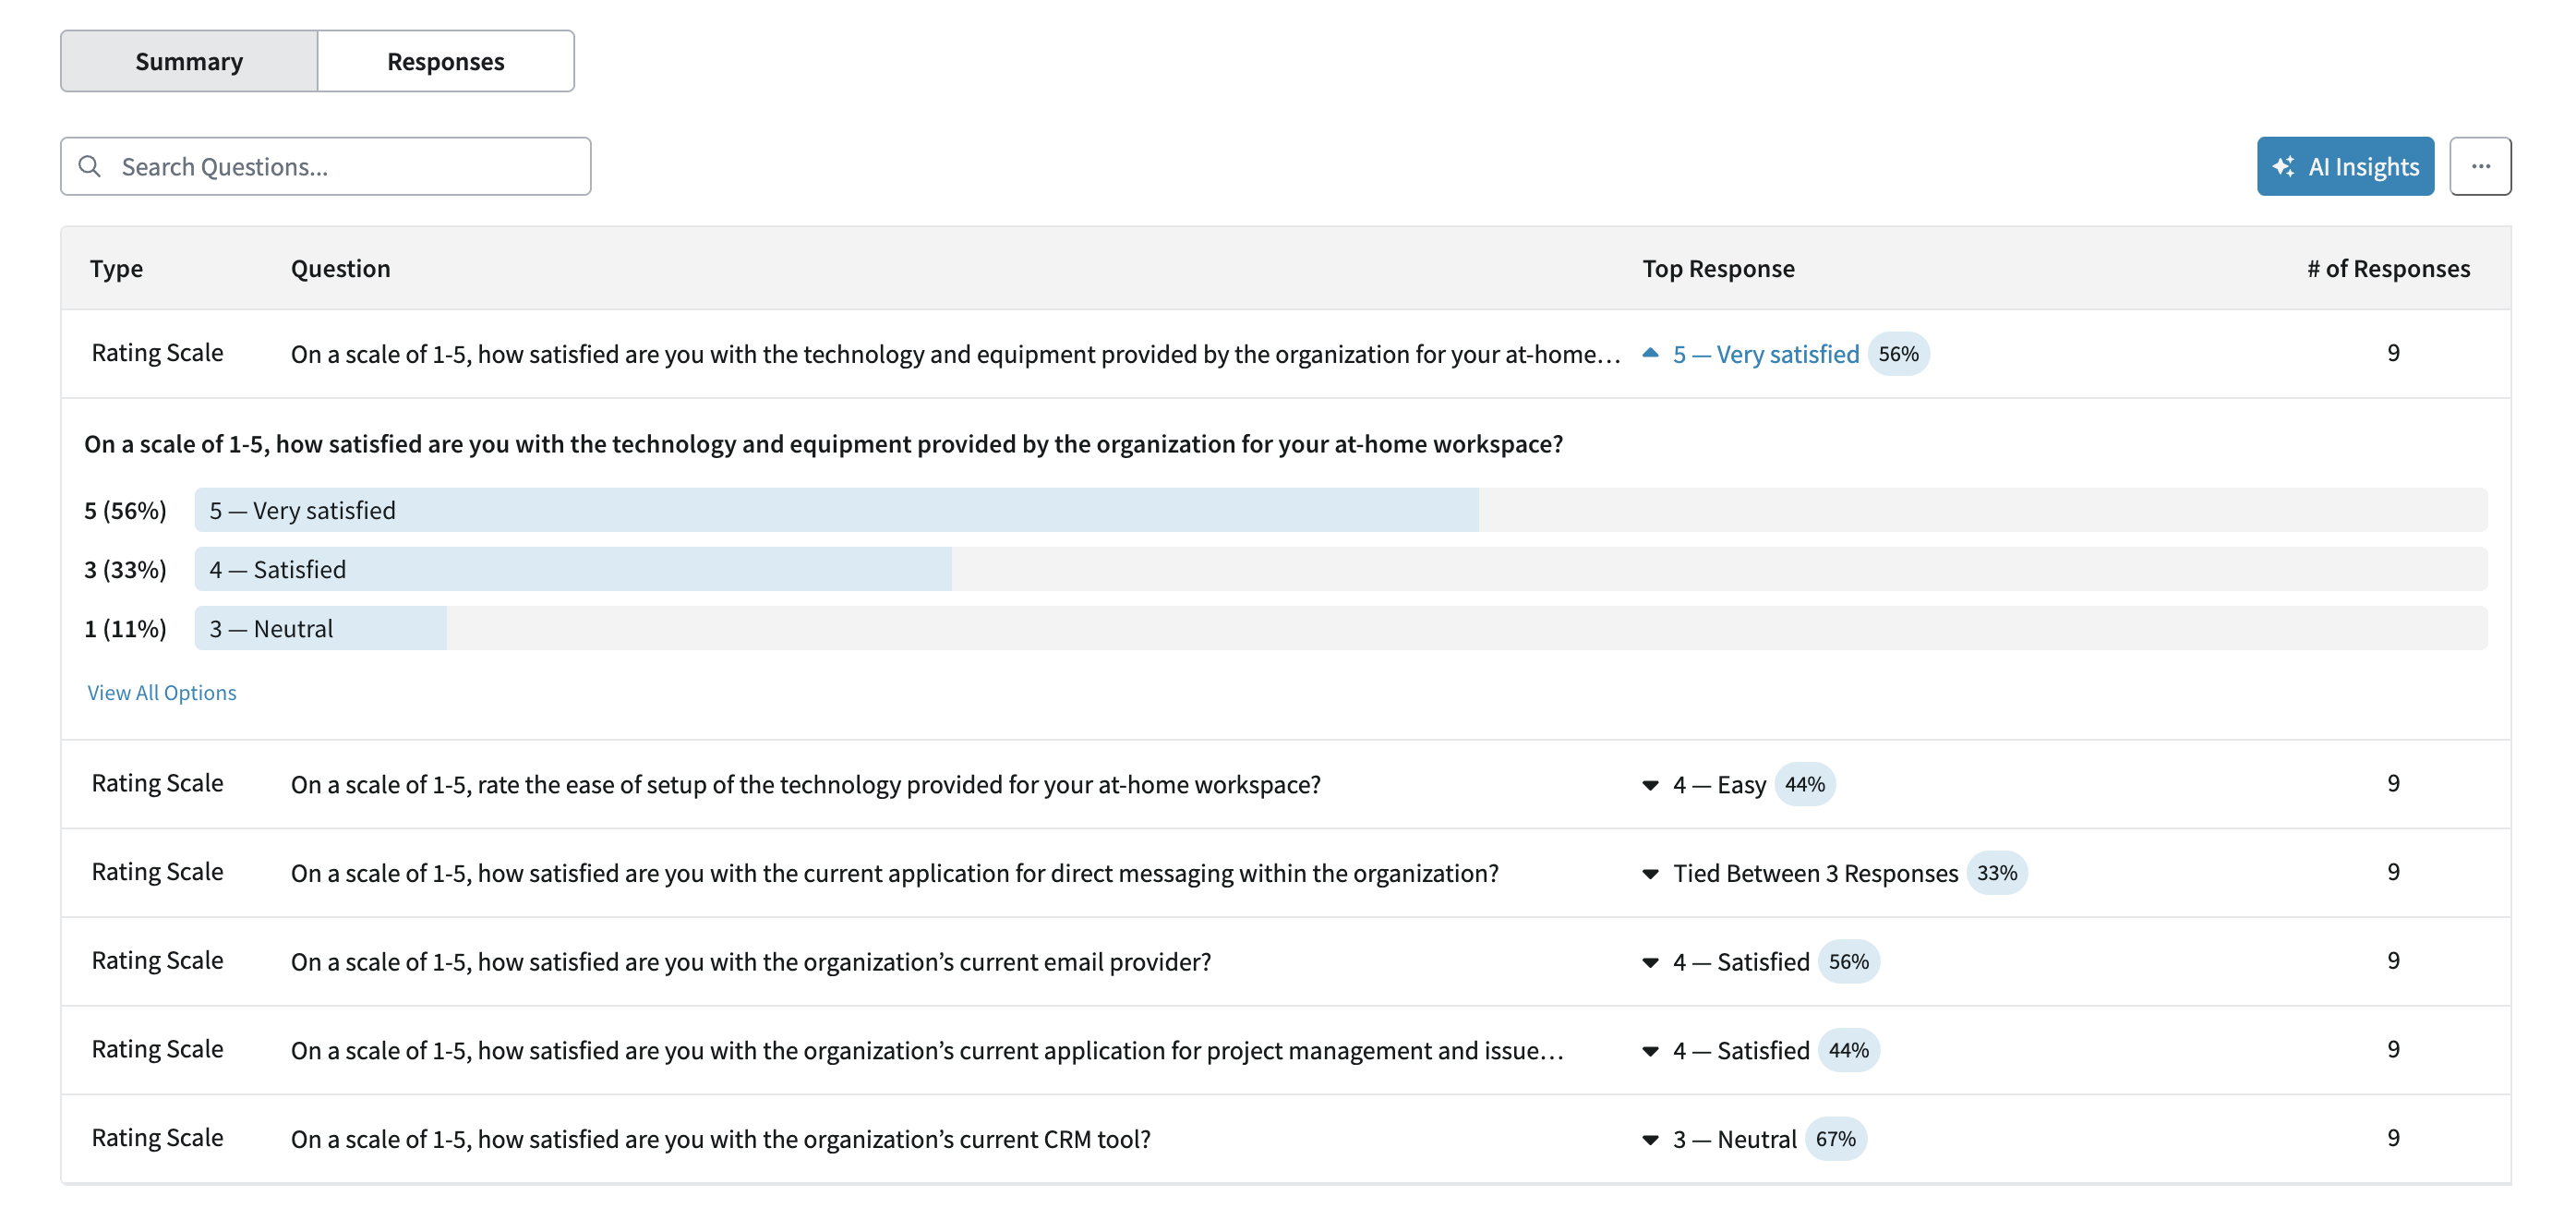
Task: Expand the project management response arrow
Action: click(x=1650, y=1051)
